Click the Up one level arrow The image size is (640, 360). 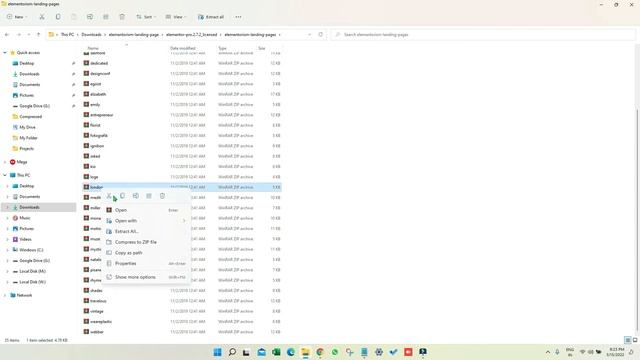coord(38,35)
